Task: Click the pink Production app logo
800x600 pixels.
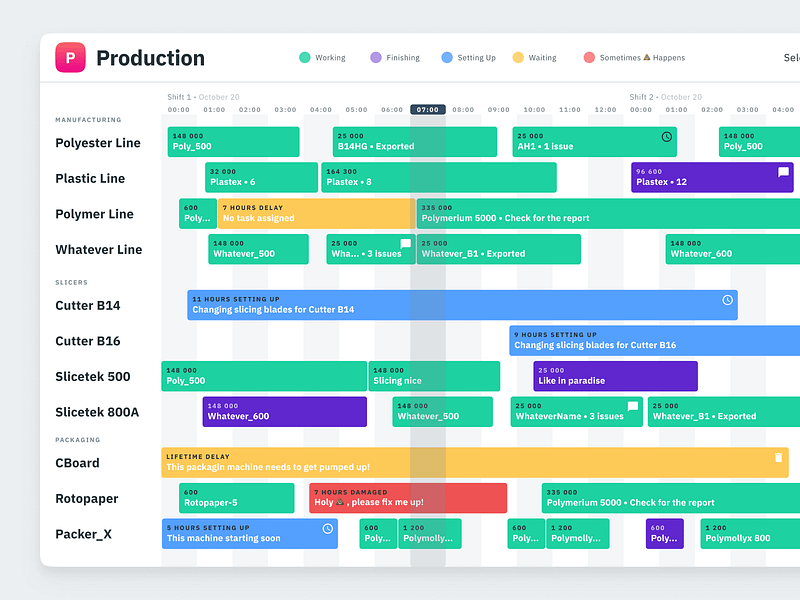Action: [70, 57]
